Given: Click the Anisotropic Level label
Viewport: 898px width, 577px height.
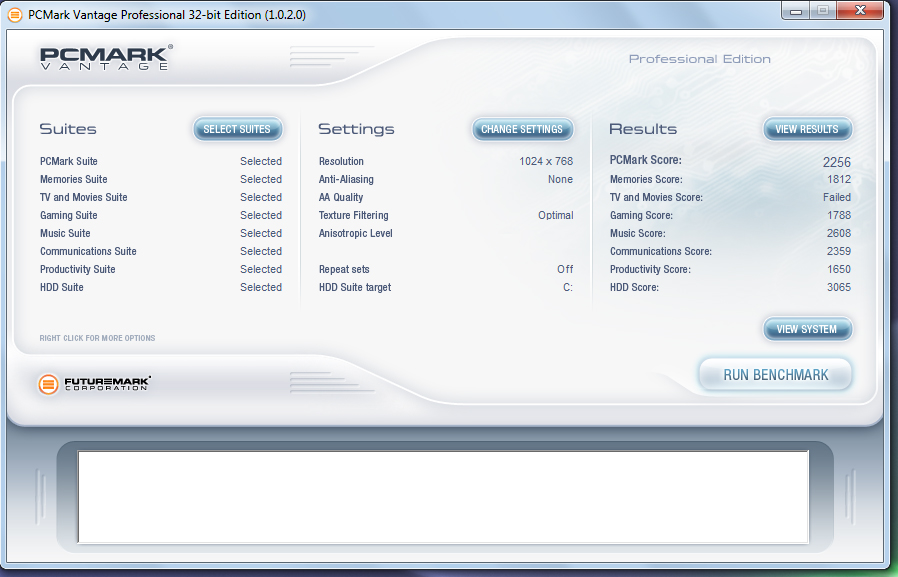Looking at the screenshot, I should 356,234.
